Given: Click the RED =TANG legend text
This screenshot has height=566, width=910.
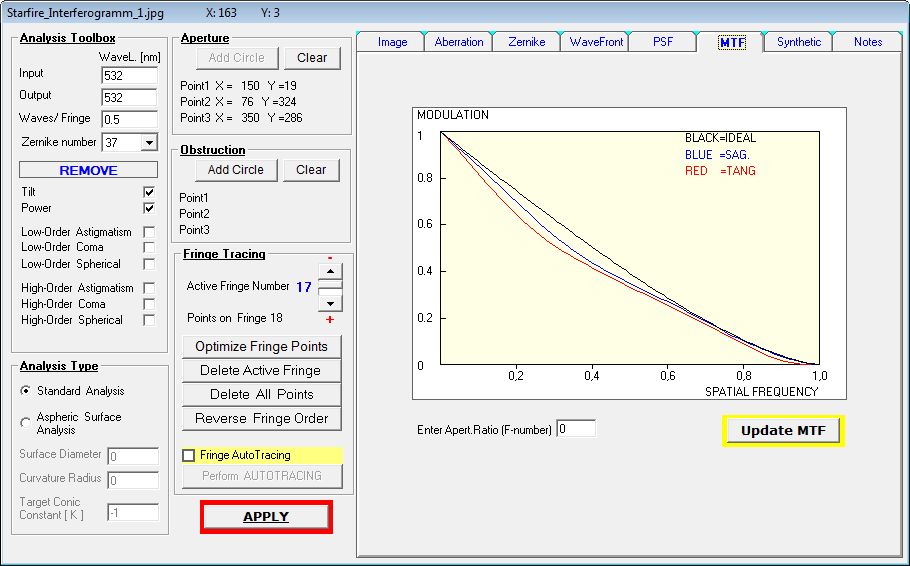Looking at the screenshot, I should tap(720, 171).
